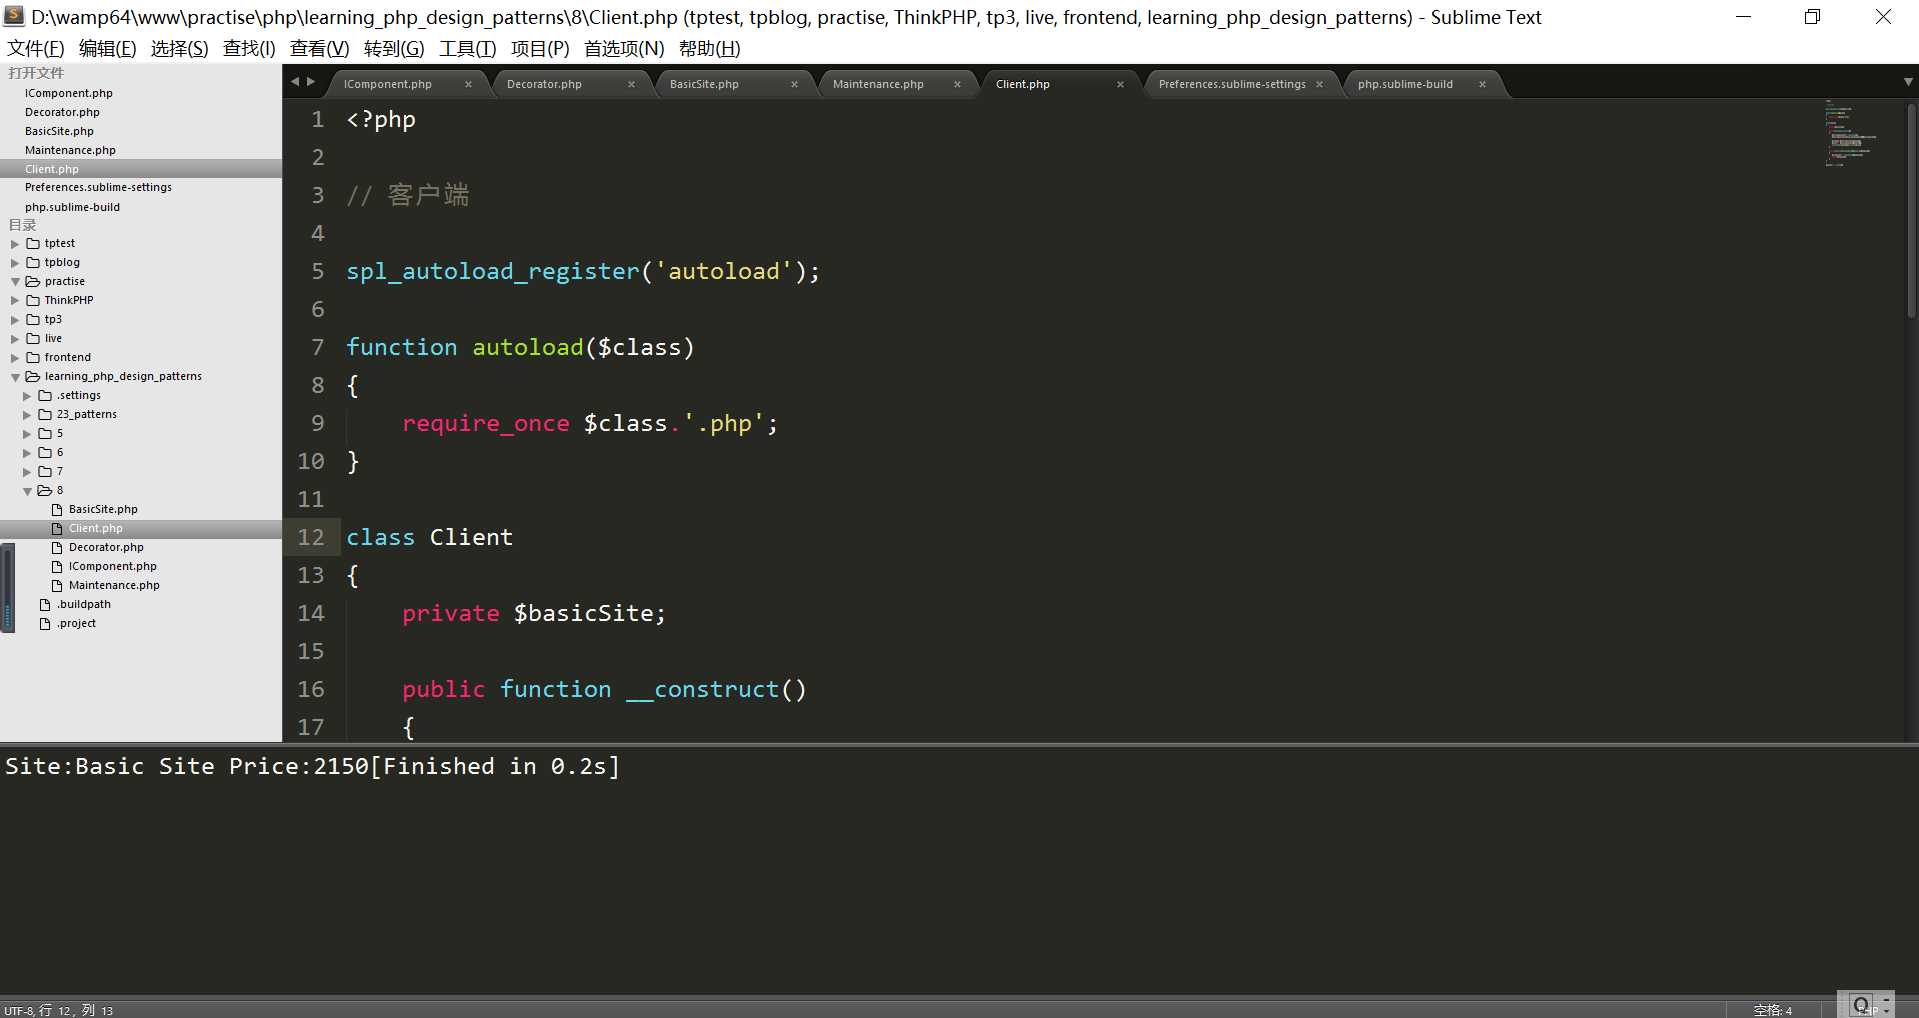Click the ThinkPHP folder icon

[x=33, y=300]
